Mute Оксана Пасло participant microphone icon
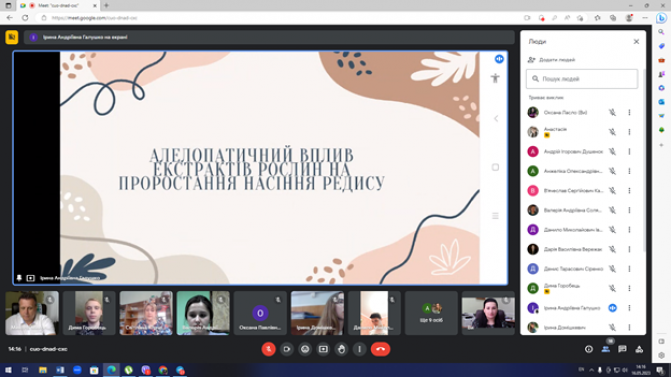This screenshot has height=377, width=671. tap(612, 113)
